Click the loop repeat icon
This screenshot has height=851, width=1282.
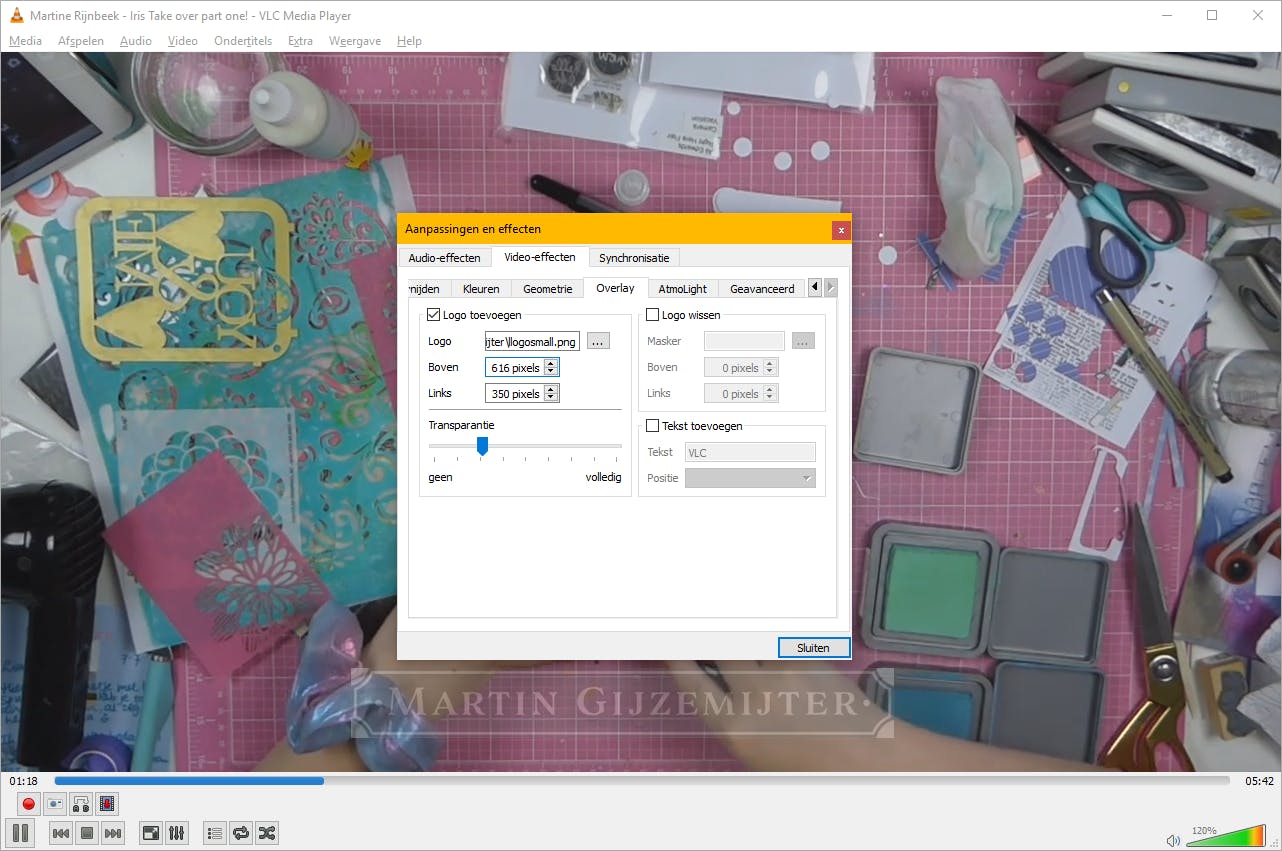point(240,833)
